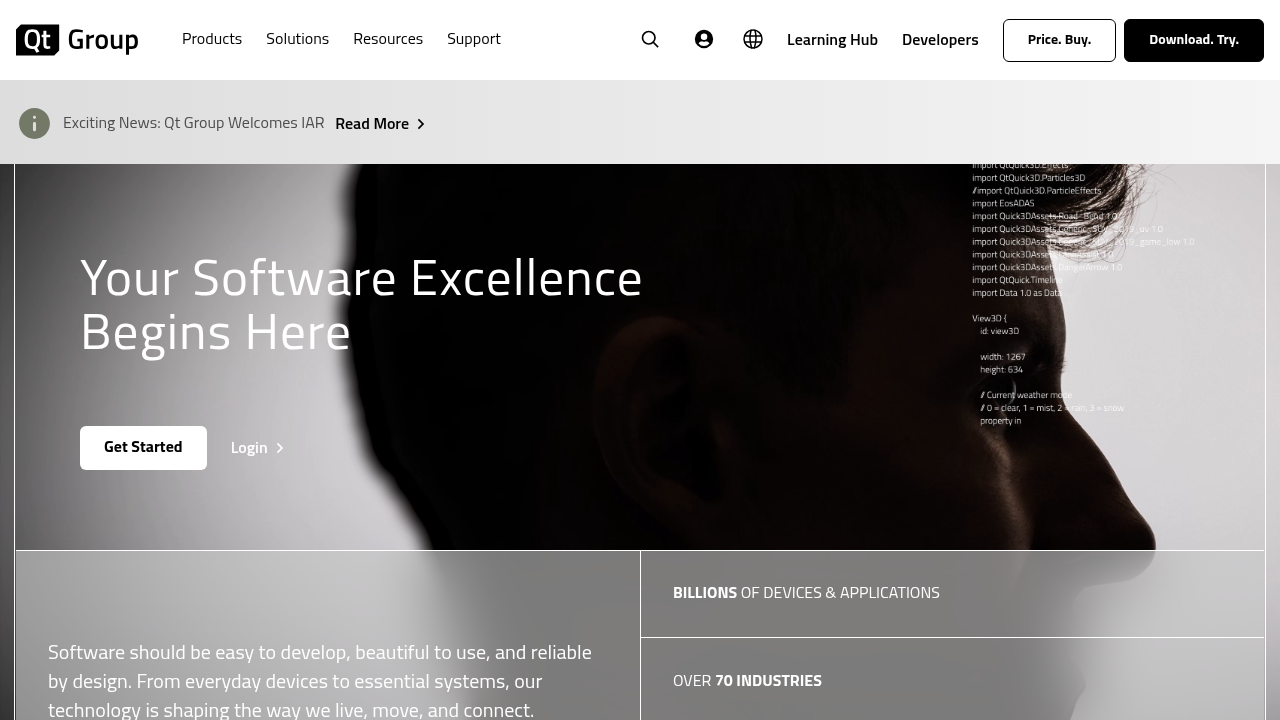Image resolution: width=1280 pixels, height=720 pixels.
Task: Click the chevron next to Read More
Action: coord(420,124)
